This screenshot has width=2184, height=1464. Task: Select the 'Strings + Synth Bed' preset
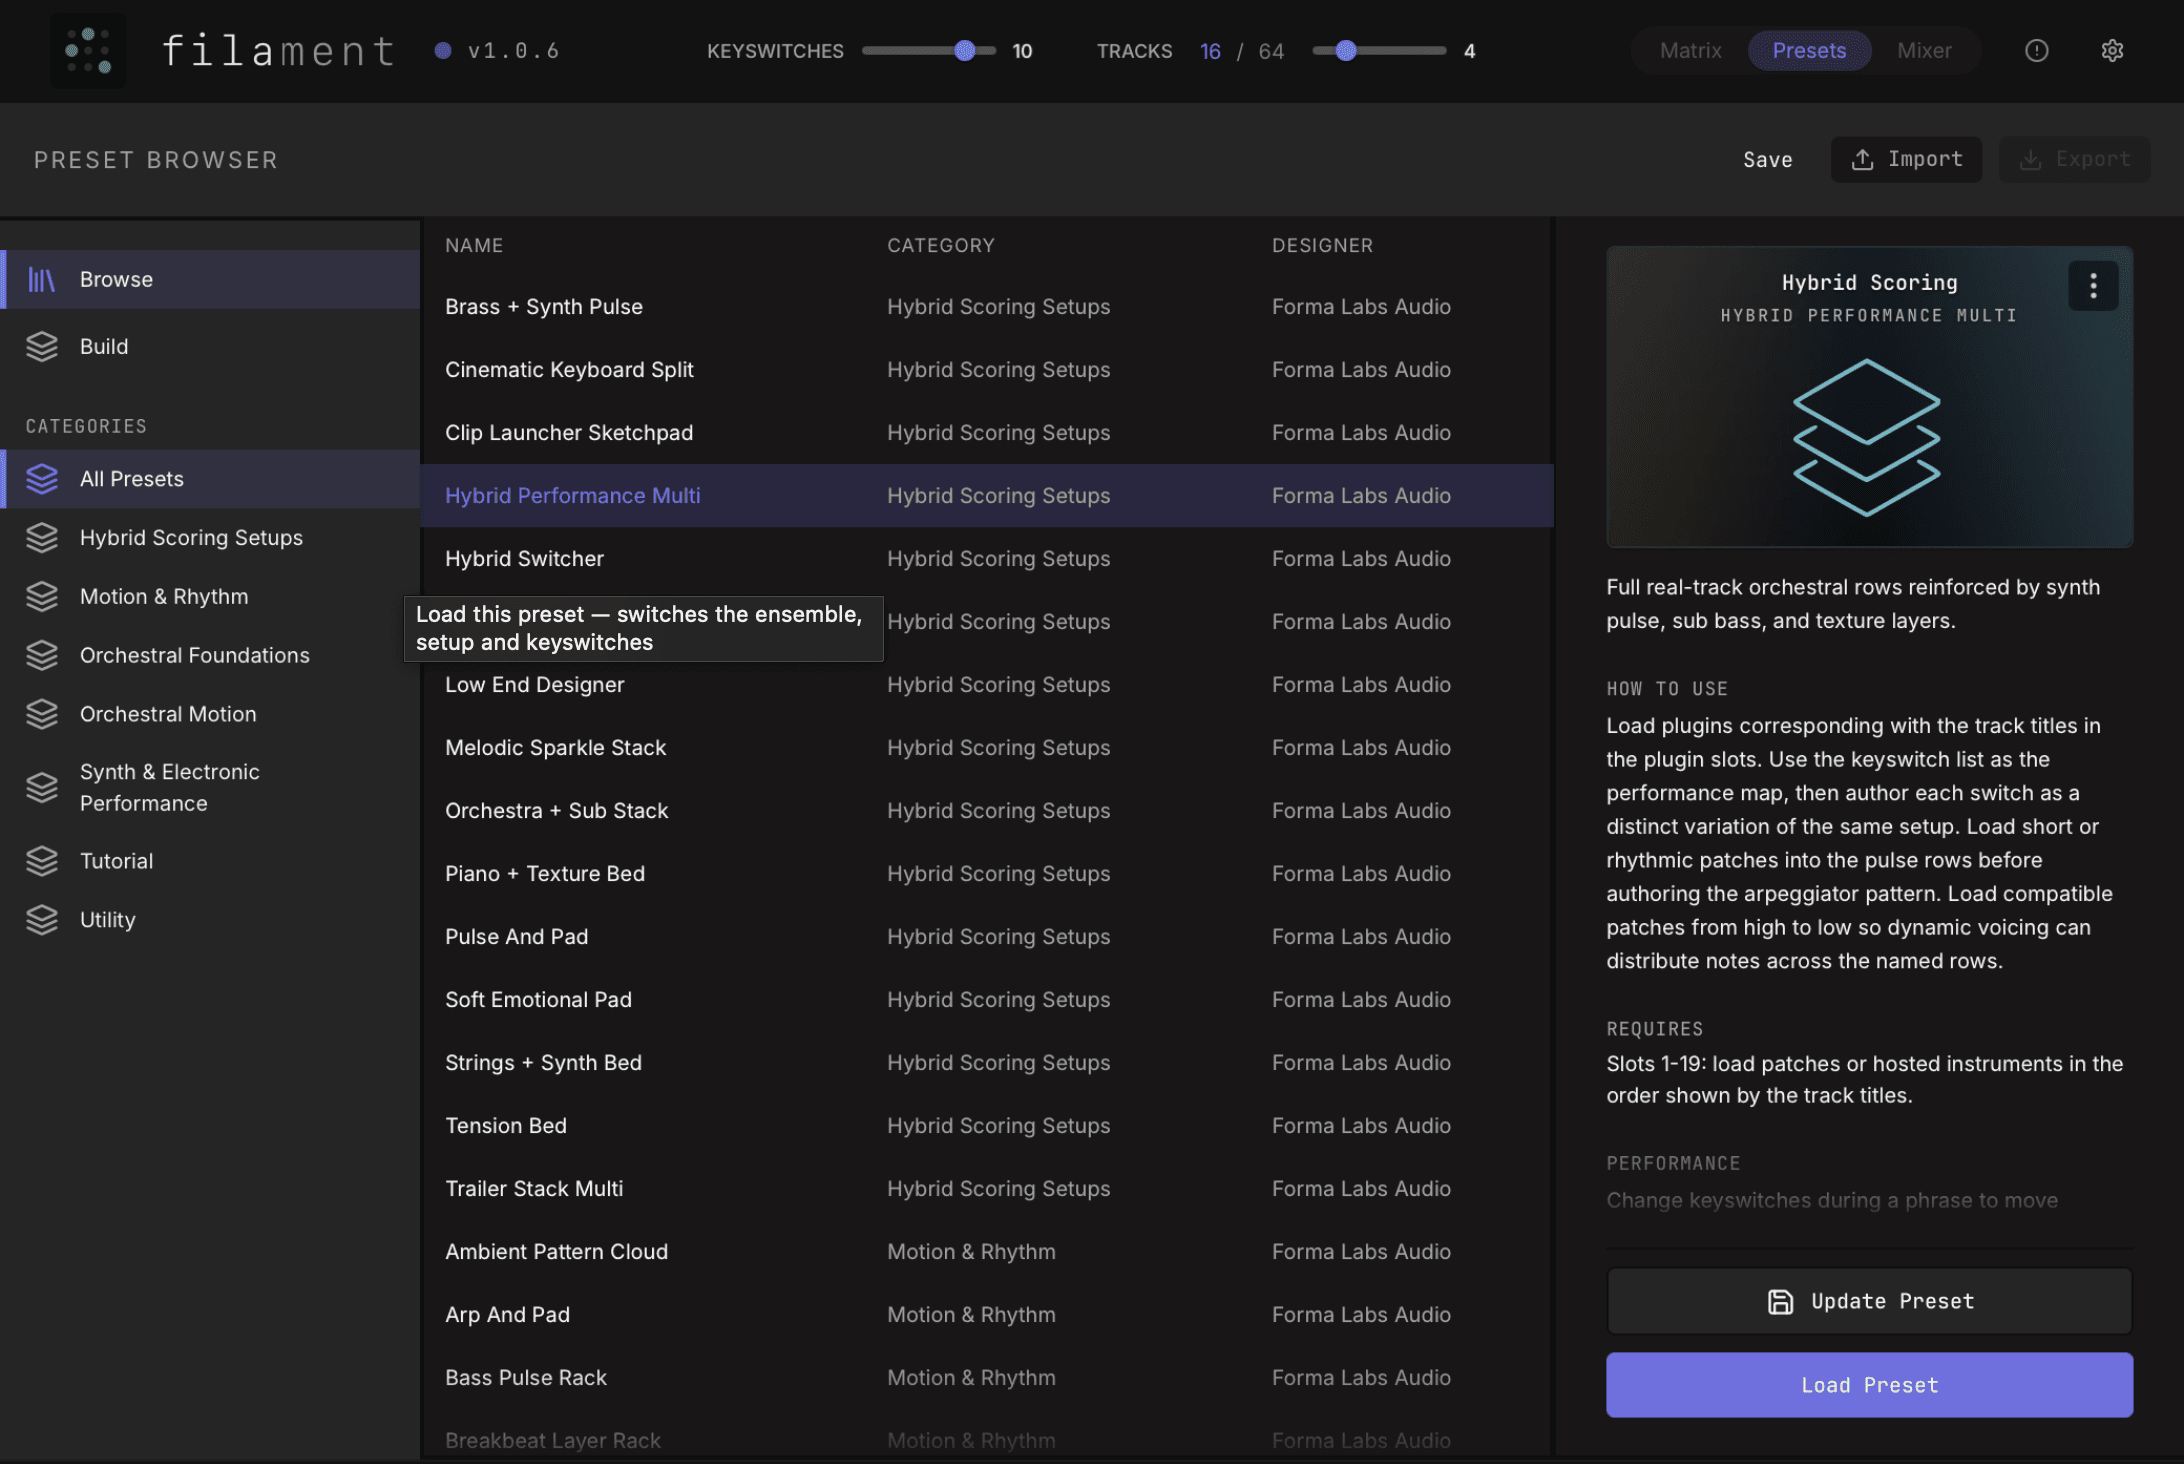tap(987, 1063)
